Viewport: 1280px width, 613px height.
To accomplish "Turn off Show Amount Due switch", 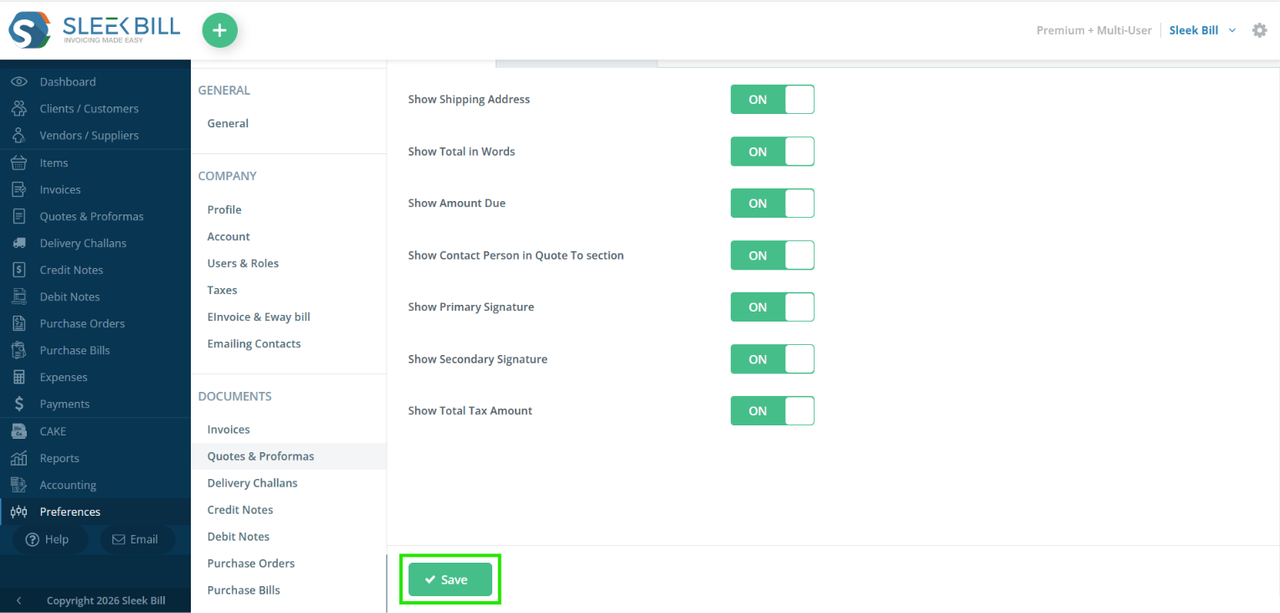I will point(772,203).
